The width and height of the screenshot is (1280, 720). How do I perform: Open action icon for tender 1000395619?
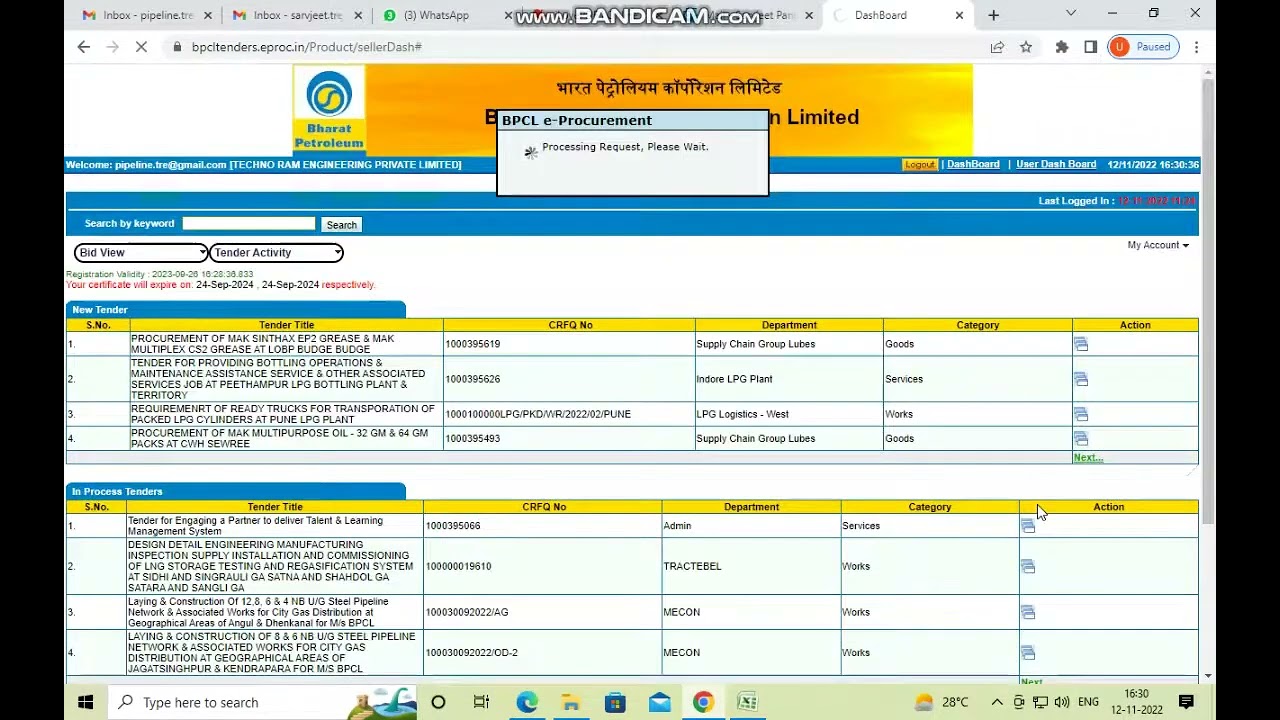[x=1080, y=344]
